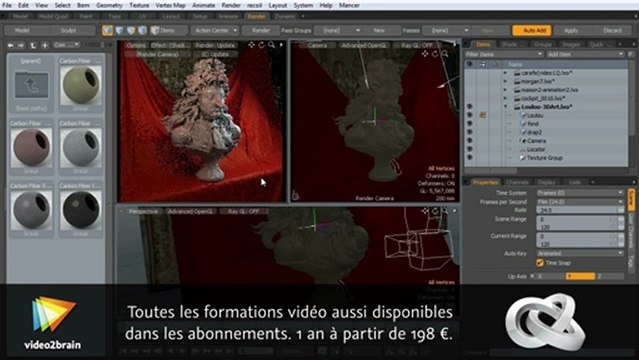
Task: Expand the cockpit_0010.lxo scene
Action: (506, 98)
